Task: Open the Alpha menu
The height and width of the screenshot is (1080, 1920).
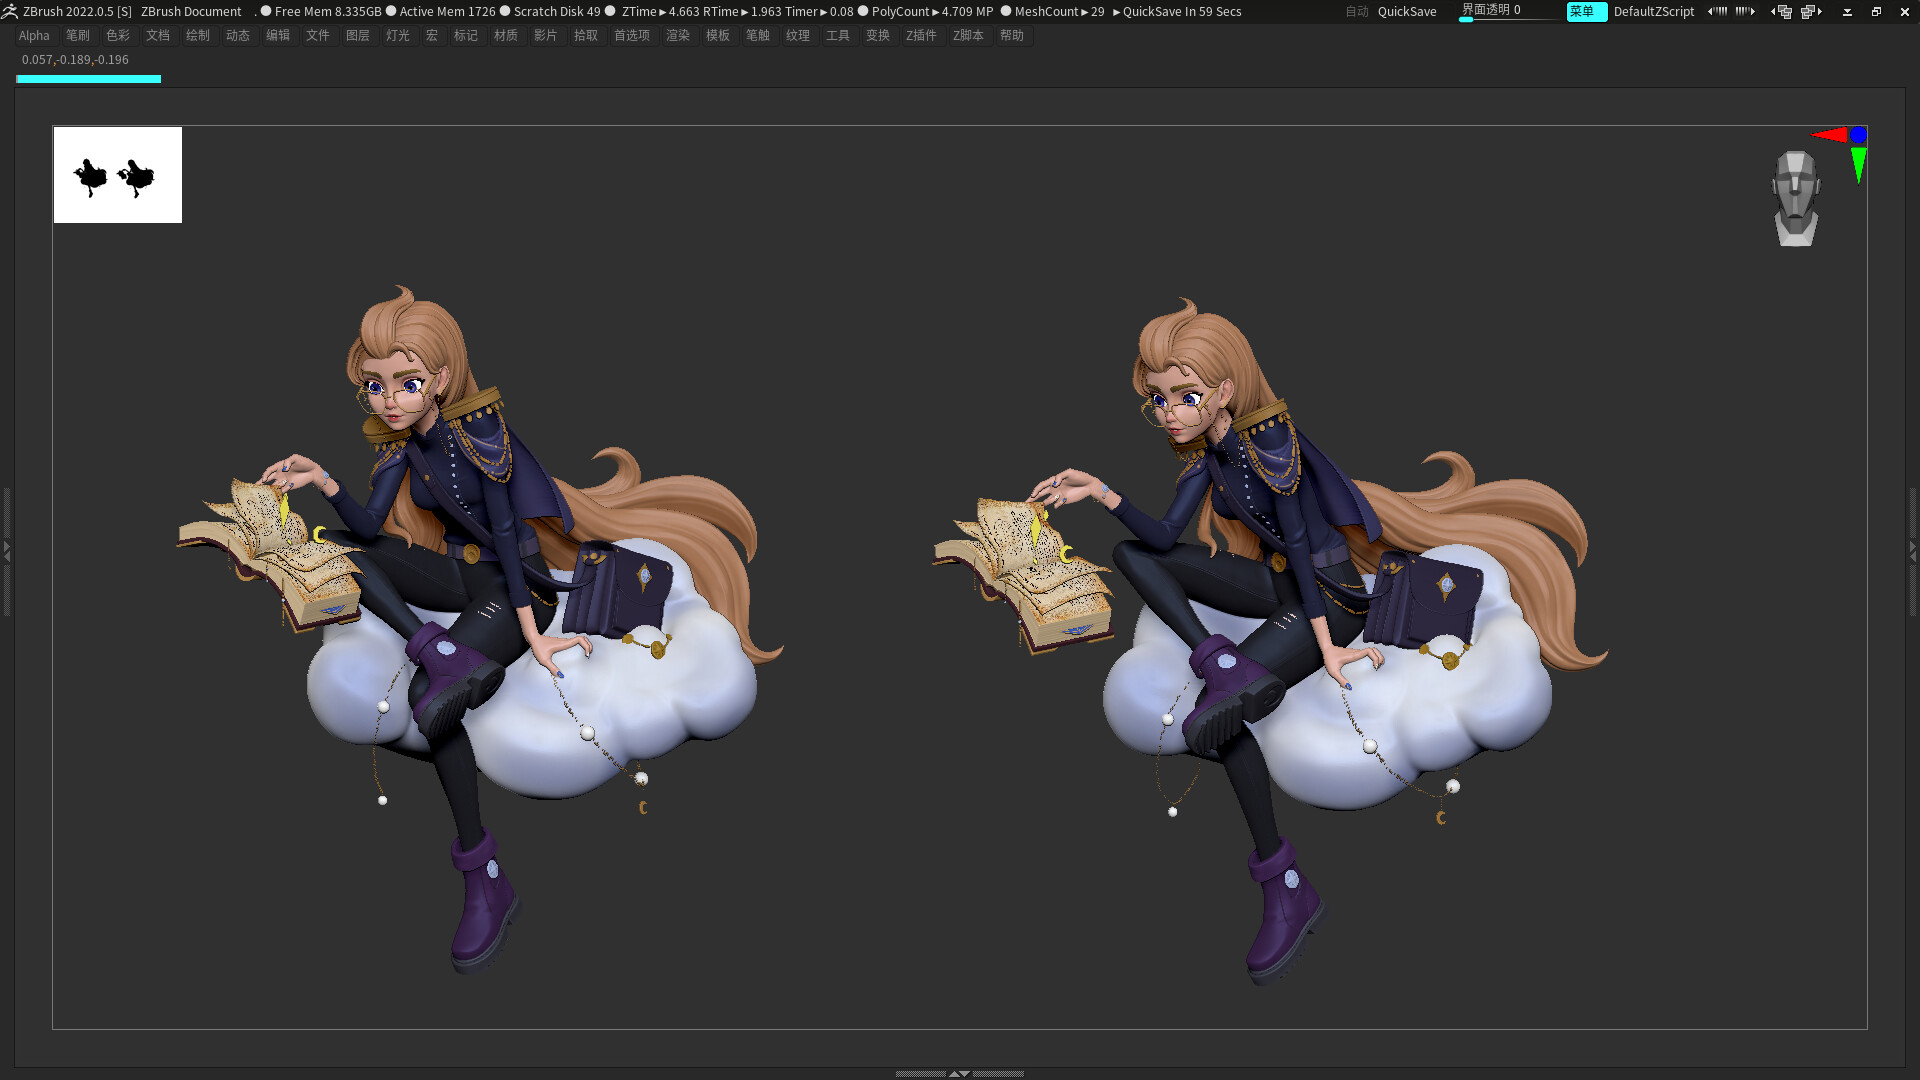Action: (34, 36)
